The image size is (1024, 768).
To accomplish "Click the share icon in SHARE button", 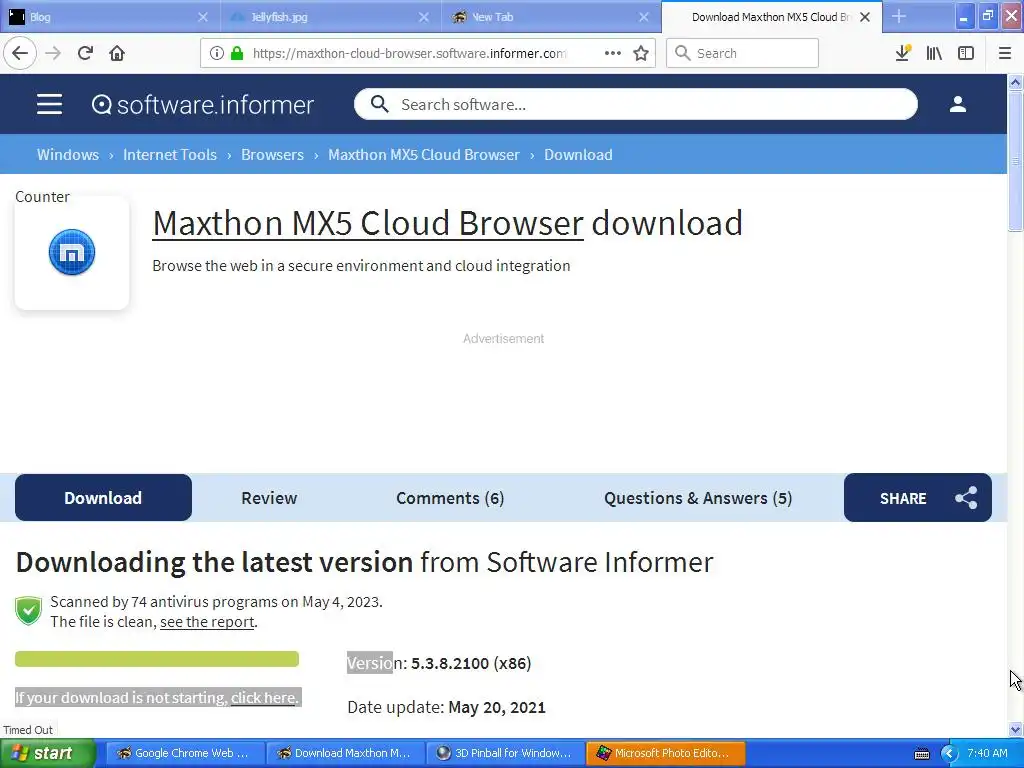I will pos(966,498).
